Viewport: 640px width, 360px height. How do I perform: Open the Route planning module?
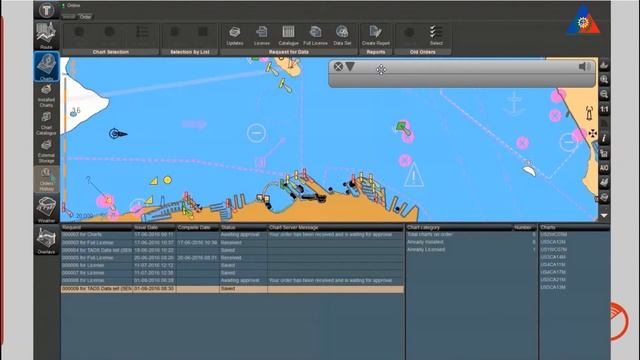[46, 35]
